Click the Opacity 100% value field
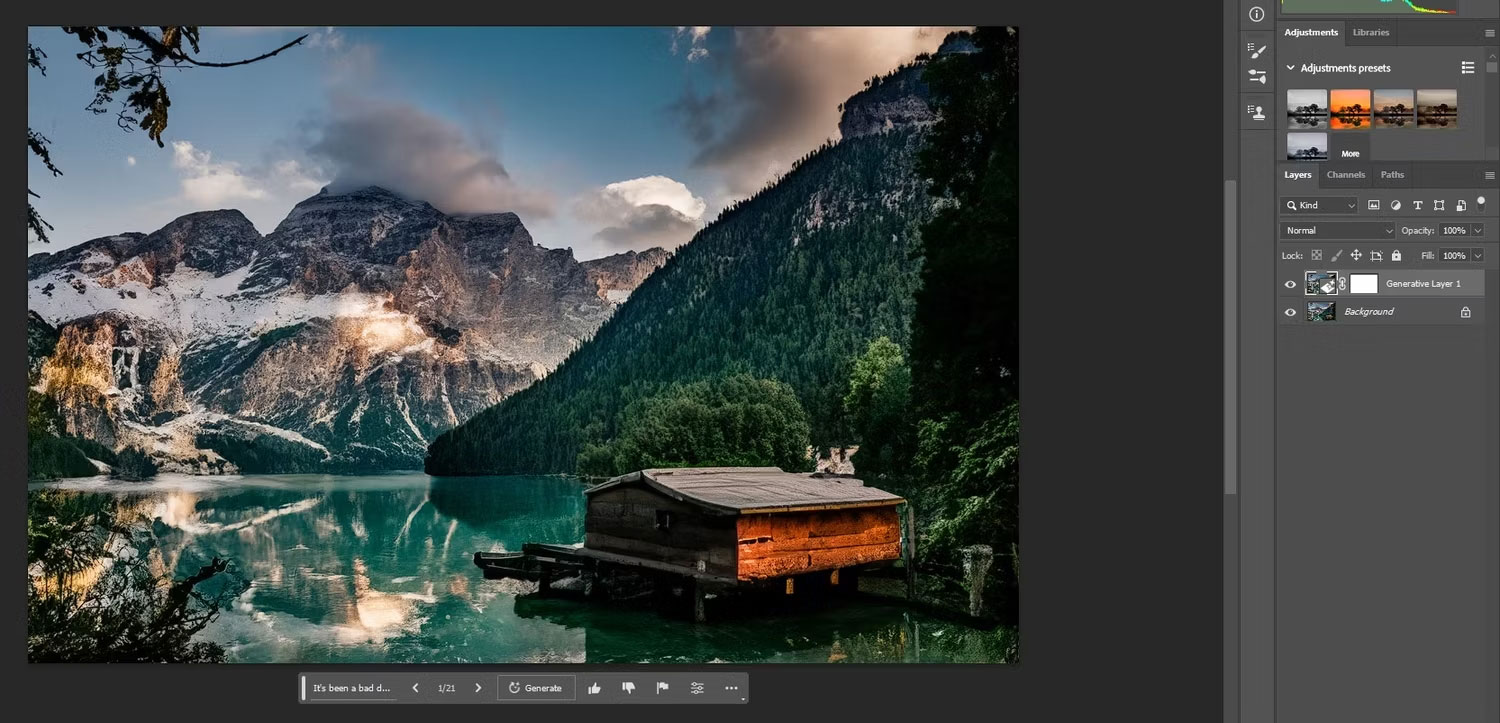Viewport: 1500px width, 723px height. point(1455,230)
